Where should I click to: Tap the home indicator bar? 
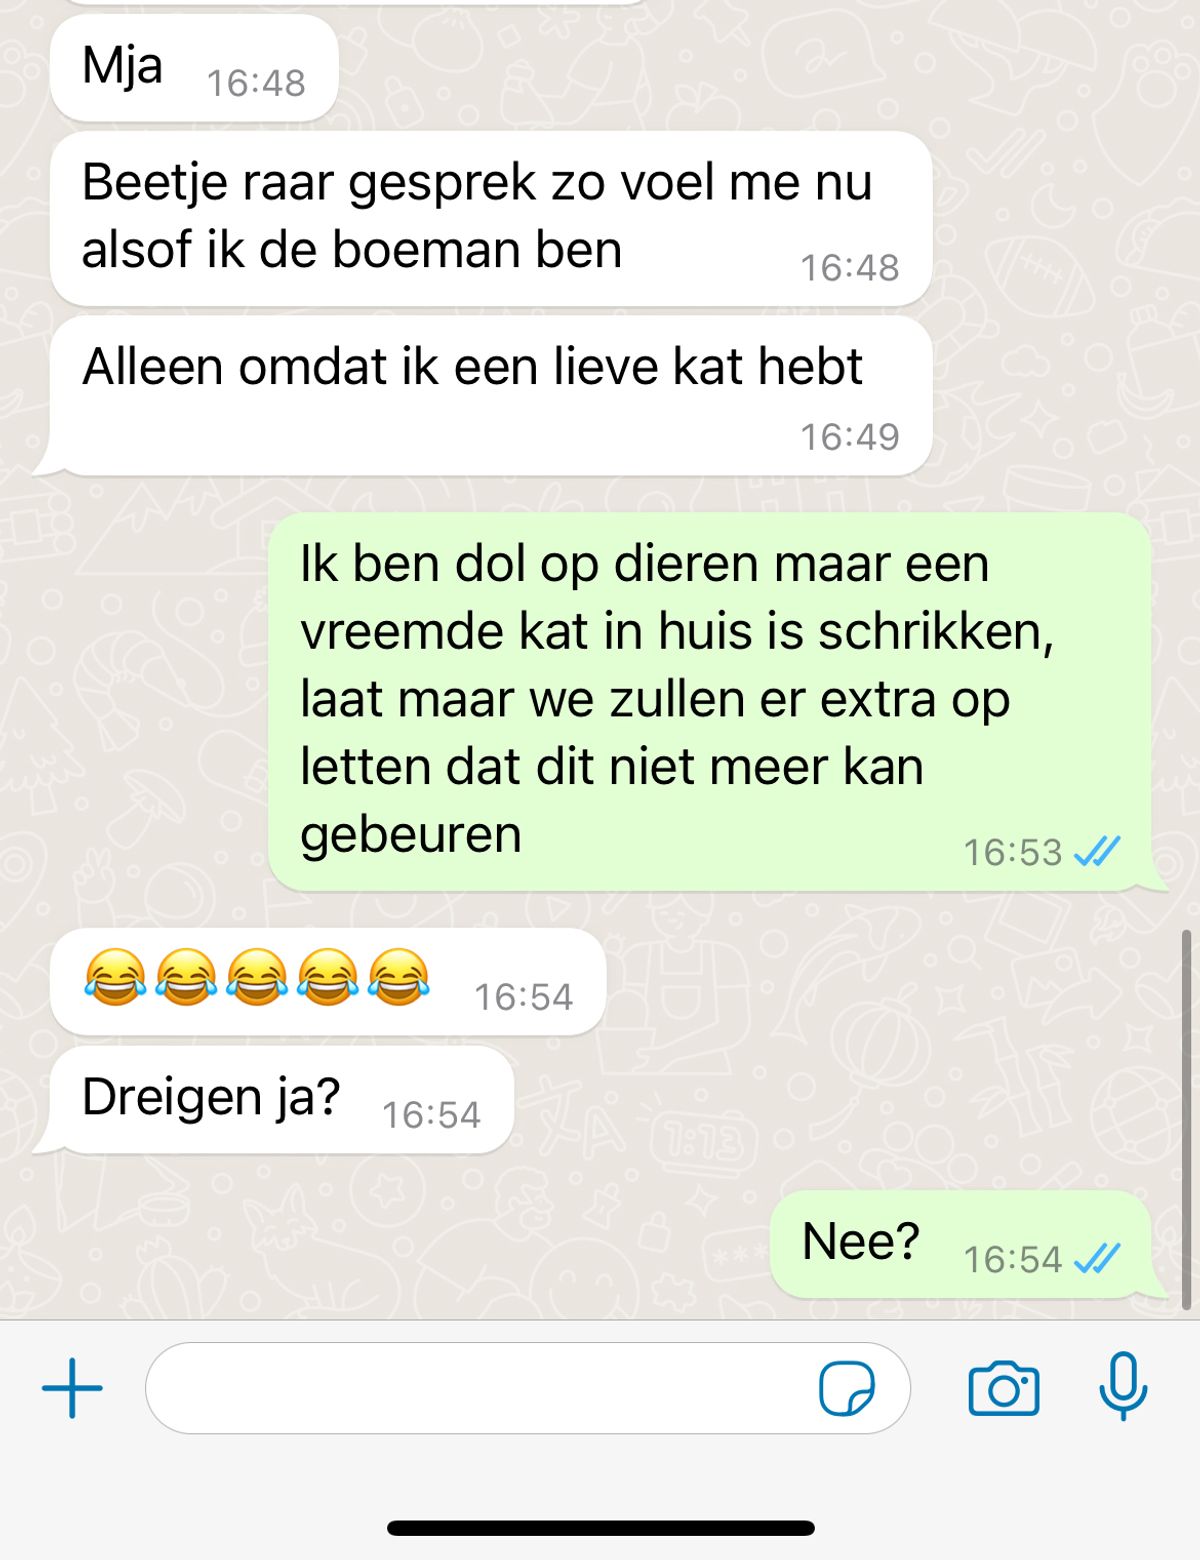click(x=600, y=1528)
